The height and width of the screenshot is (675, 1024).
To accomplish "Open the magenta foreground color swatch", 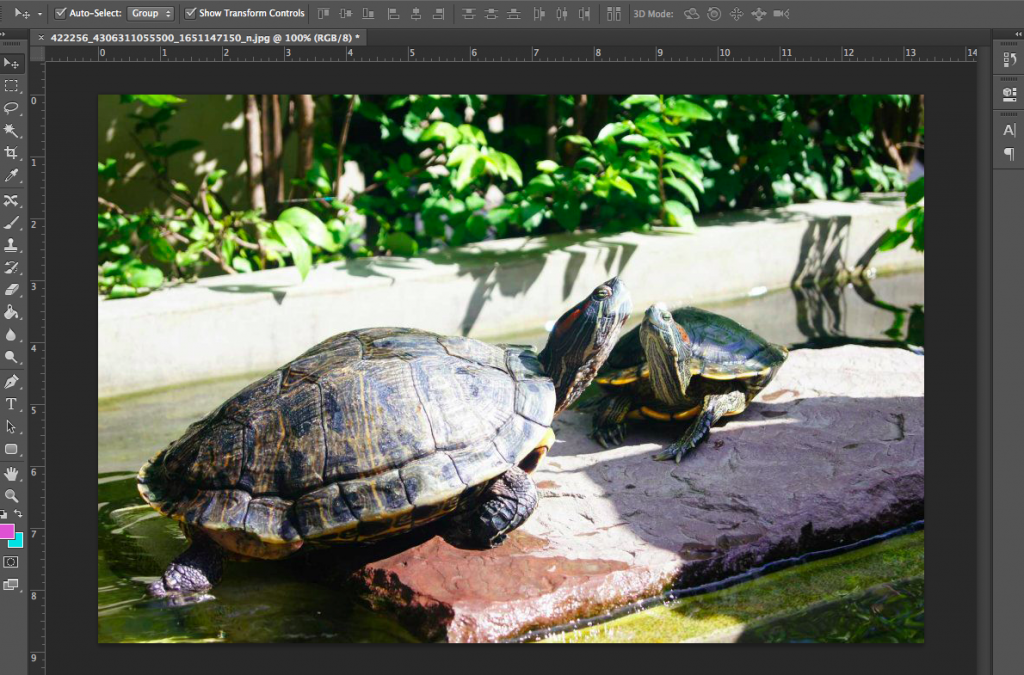I will click(x=6, y=531).
